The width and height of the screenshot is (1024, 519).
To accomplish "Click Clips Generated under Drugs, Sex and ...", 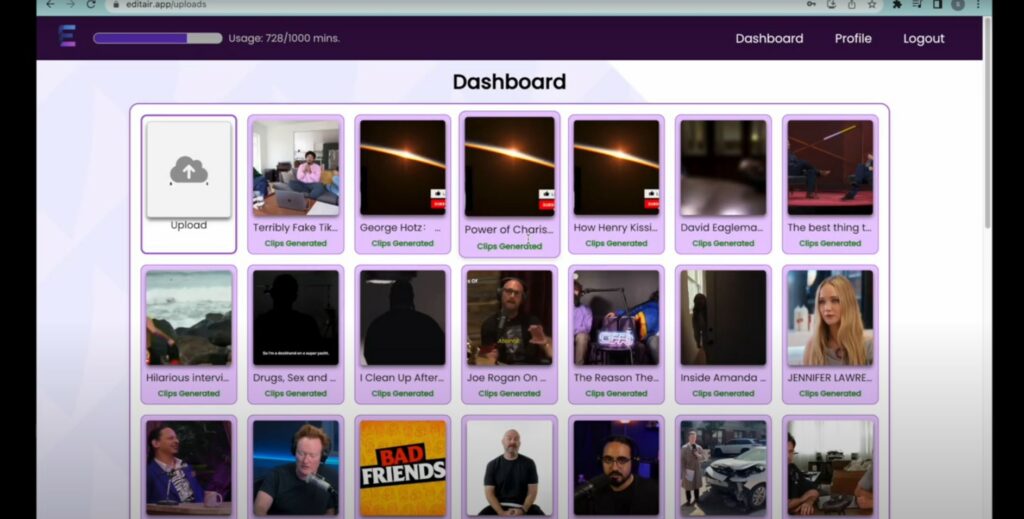I will coord(296,394).
